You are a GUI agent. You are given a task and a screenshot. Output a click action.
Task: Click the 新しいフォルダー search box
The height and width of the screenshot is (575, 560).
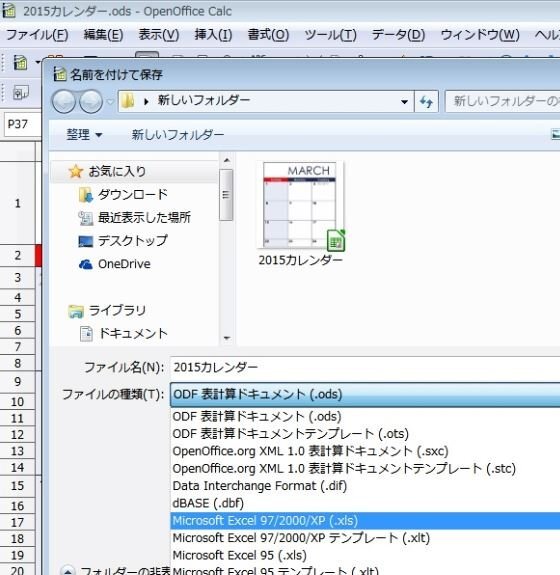pos(503,101)
